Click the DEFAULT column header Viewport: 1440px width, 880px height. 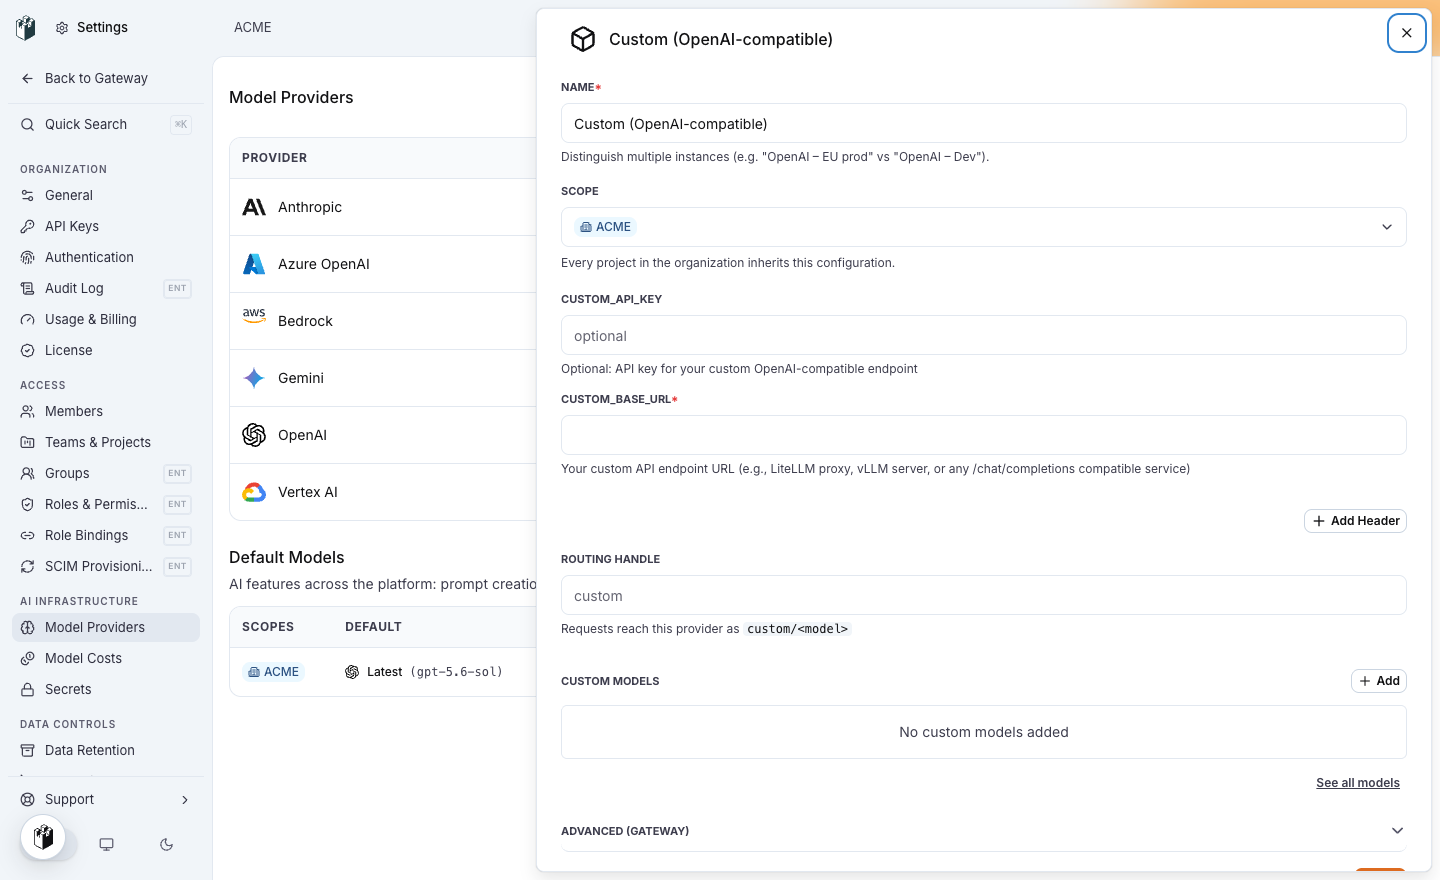coord(374,627)
